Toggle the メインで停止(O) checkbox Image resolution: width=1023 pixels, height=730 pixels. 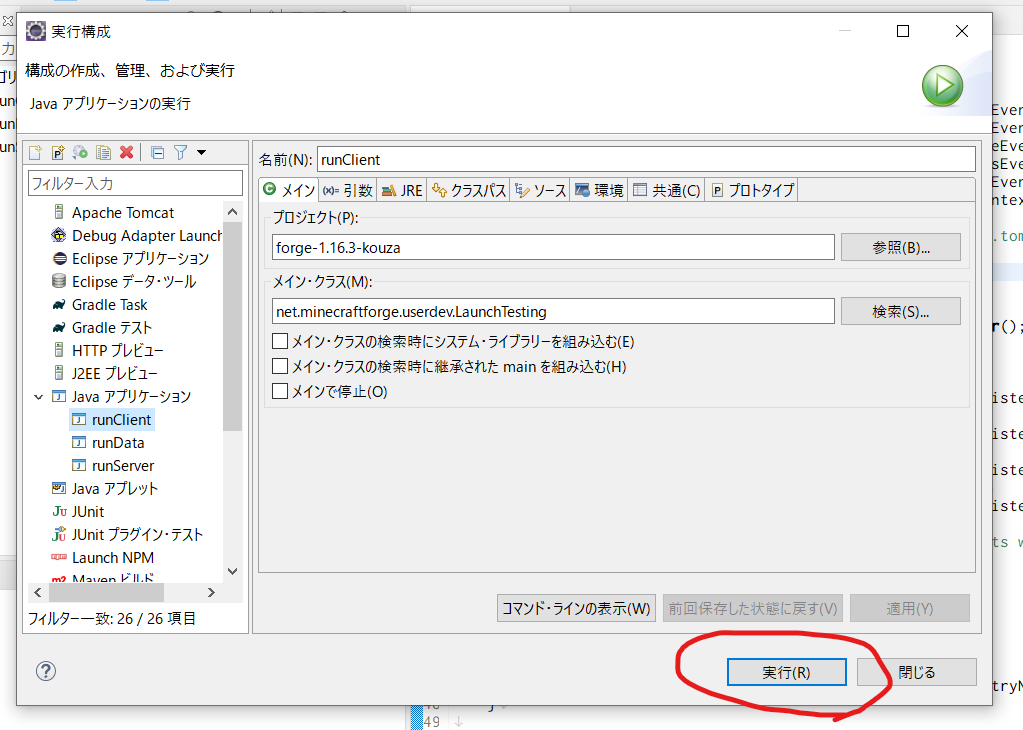click(x=280, y=391)
